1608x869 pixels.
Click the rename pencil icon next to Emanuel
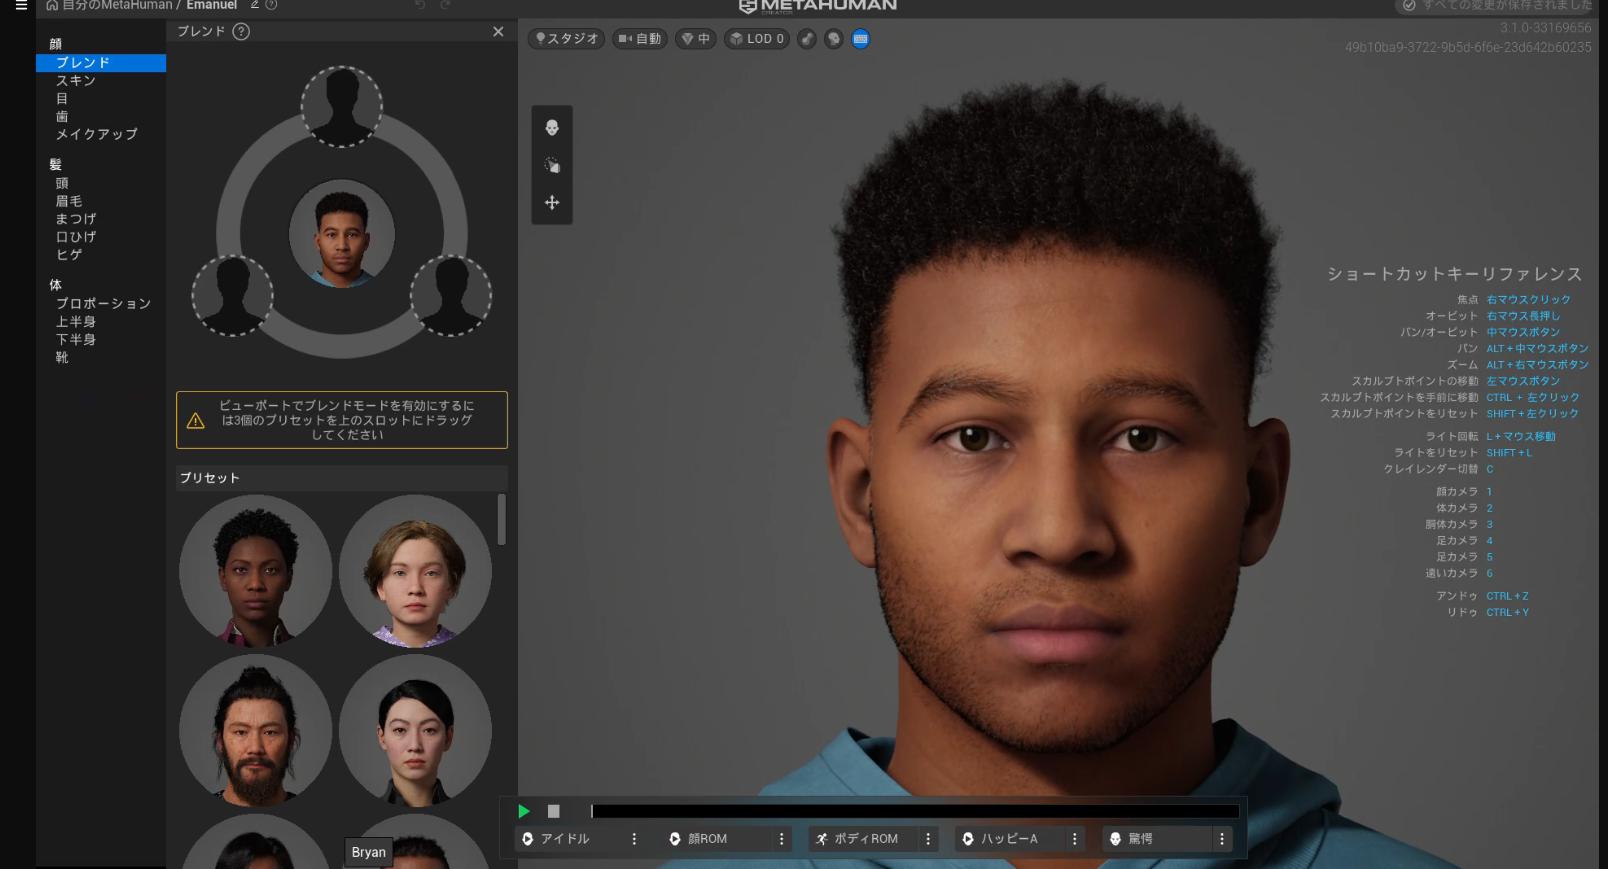coord(255,5)
